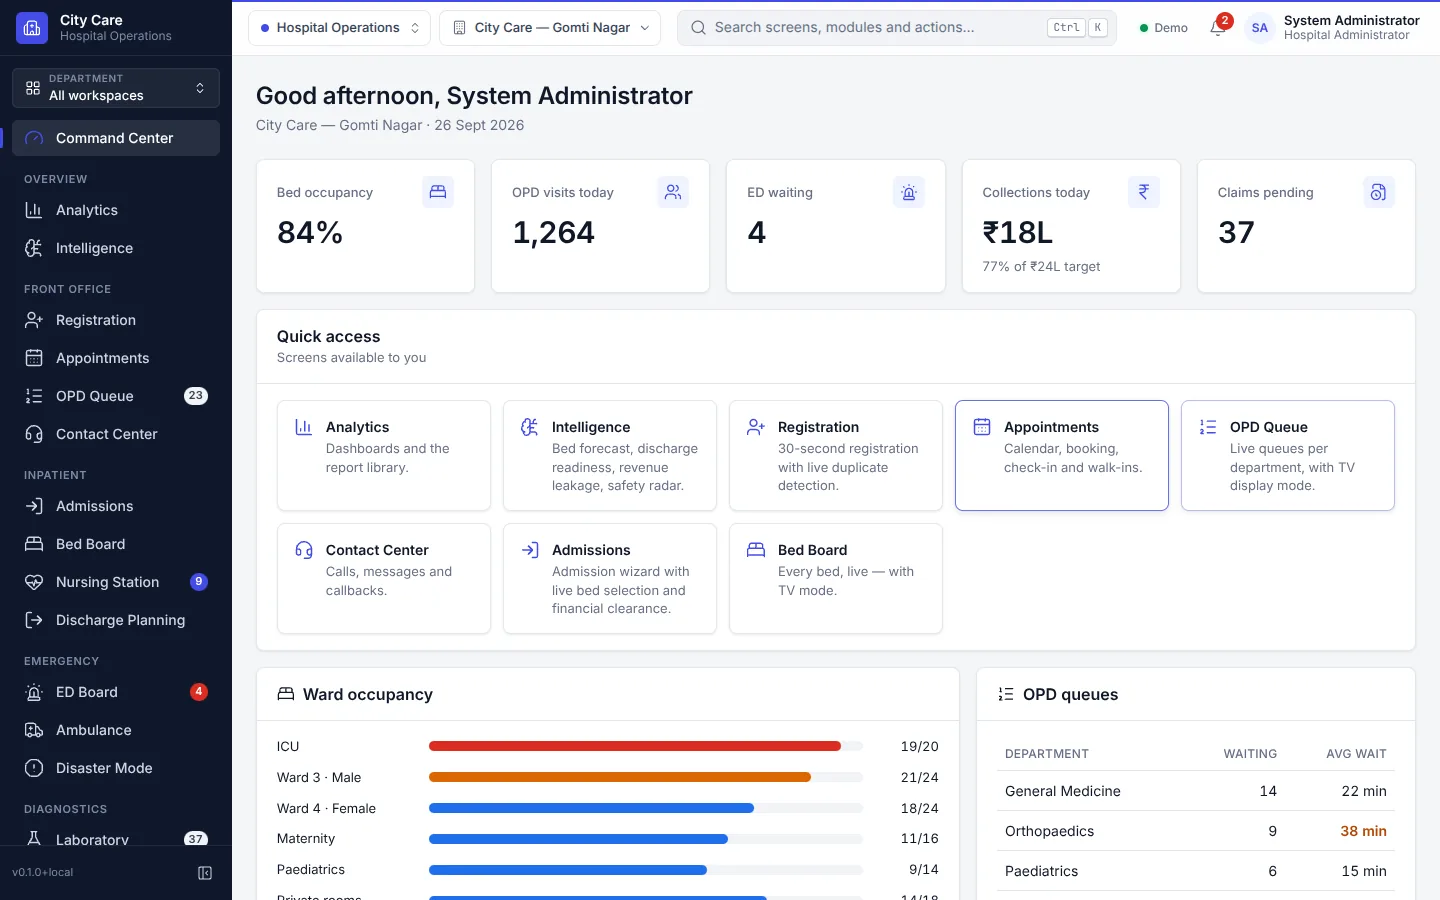Open Registration in the sidebar
Image resolution: width=1440 pixels, height=900 pixels.
pos(116,320)
